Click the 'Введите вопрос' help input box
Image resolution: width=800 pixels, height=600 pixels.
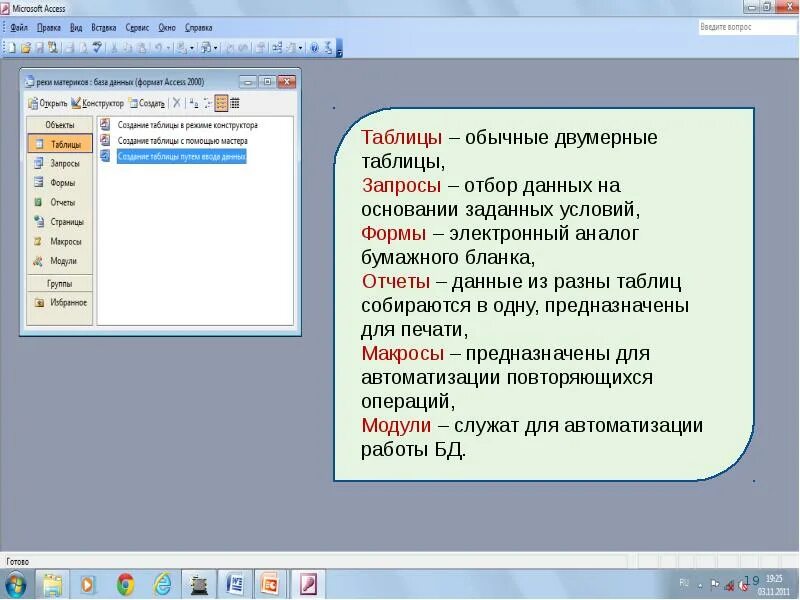(747, 27)
